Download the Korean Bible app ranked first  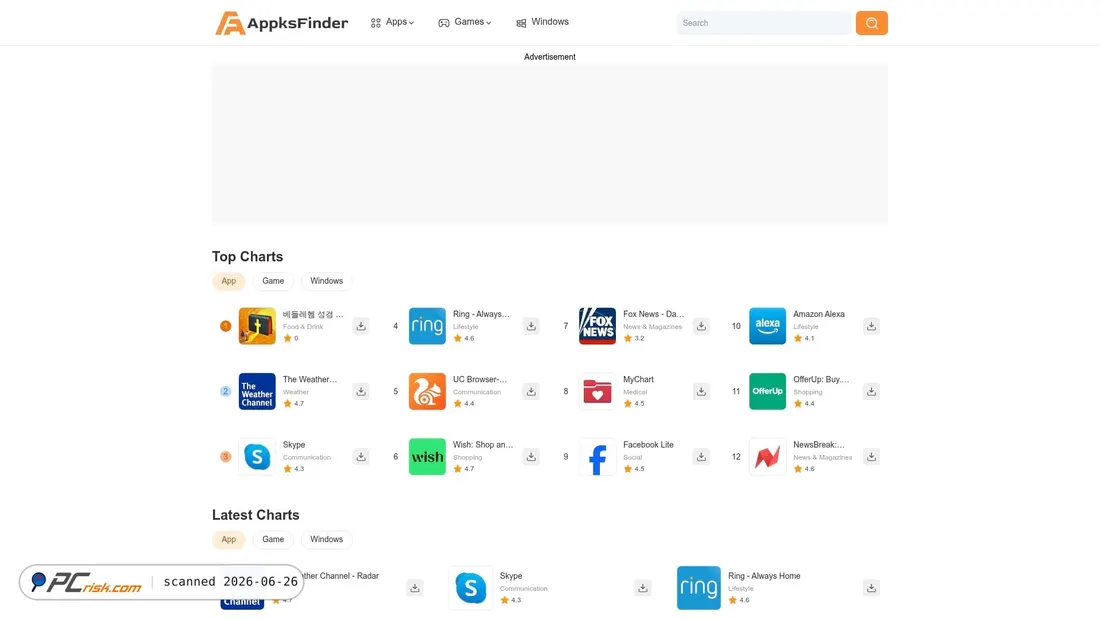point(361,326)
